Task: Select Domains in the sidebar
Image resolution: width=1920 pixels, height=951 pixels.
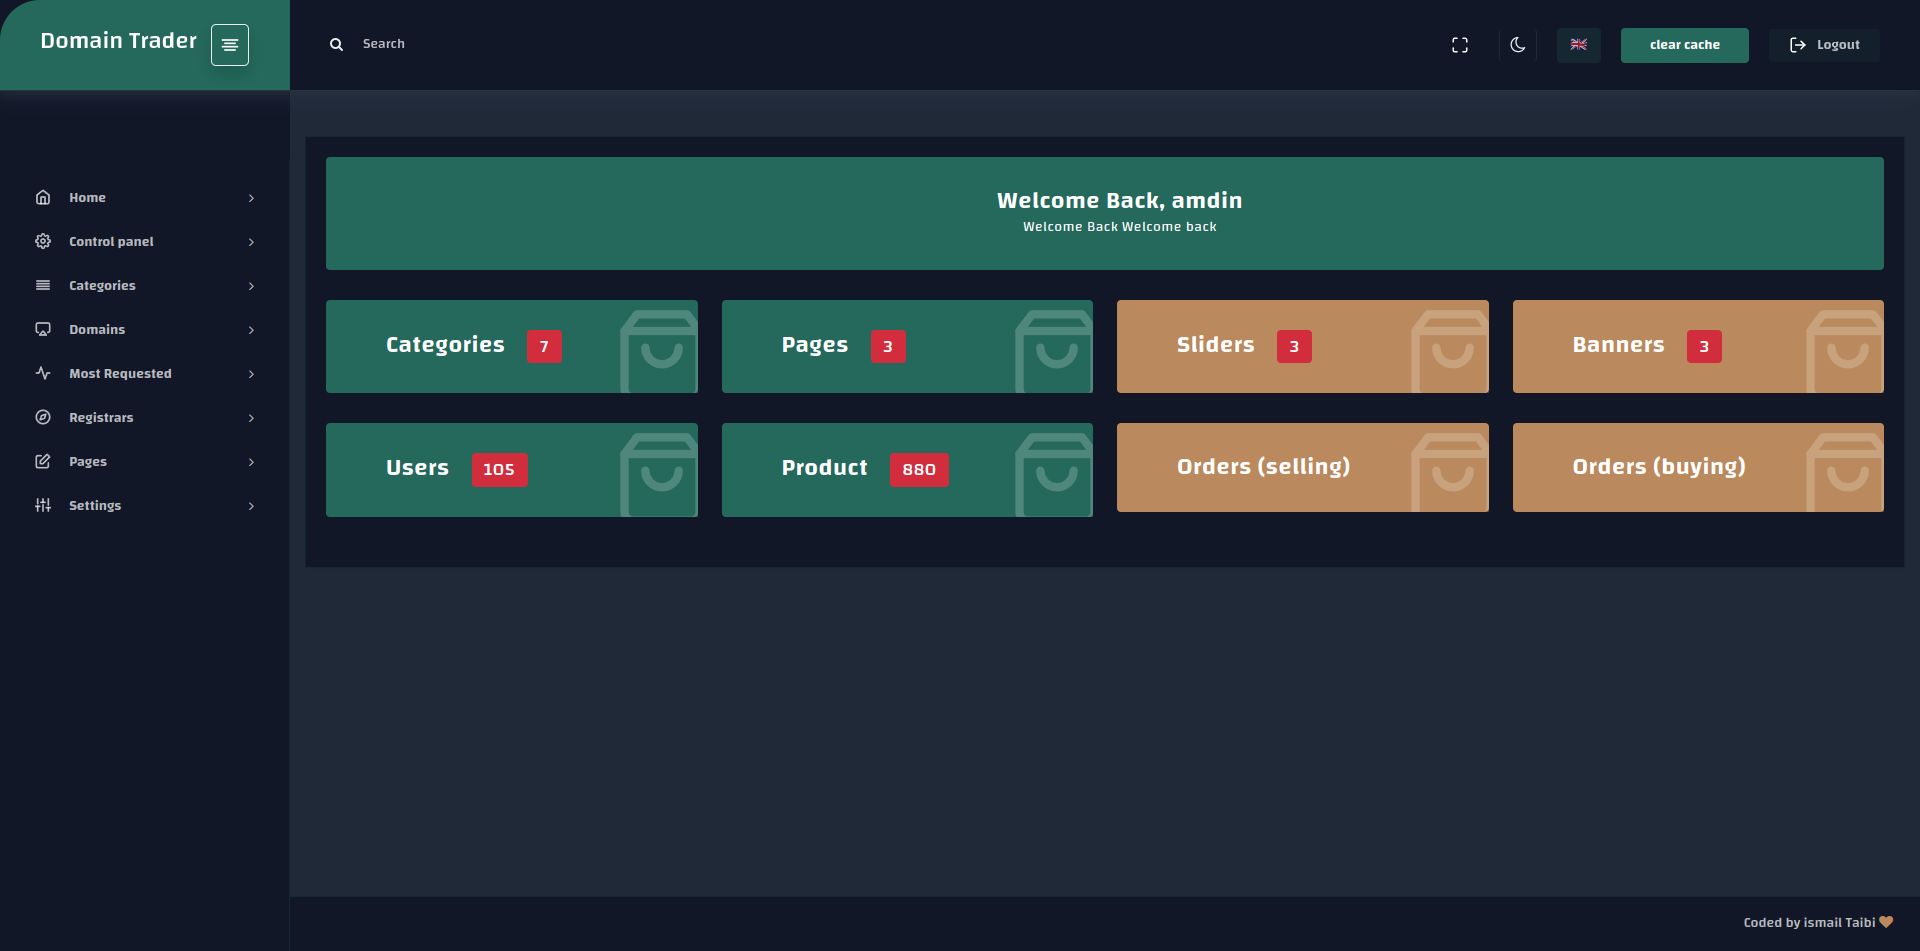Action: tap(145, 329)
